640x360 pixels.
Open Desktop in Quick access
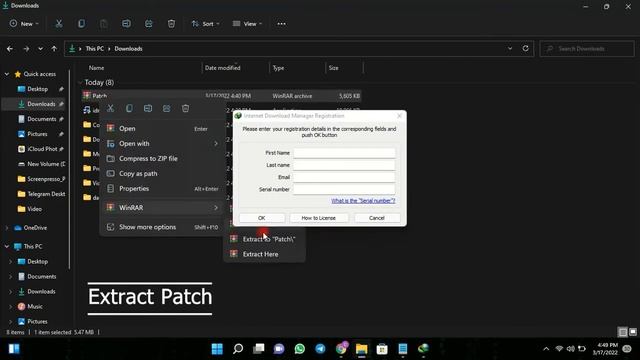tap(38, 89)
